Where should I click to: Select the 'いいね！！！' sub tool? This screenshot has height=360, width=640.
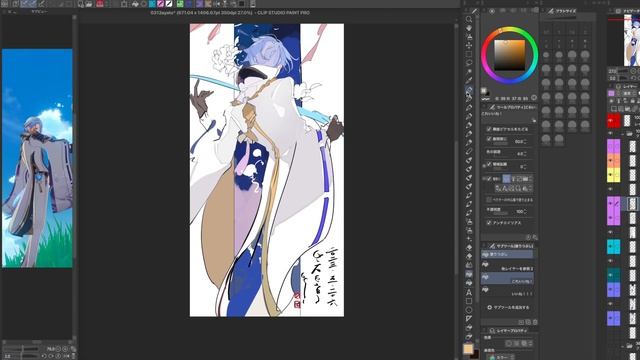click(507, 291)
